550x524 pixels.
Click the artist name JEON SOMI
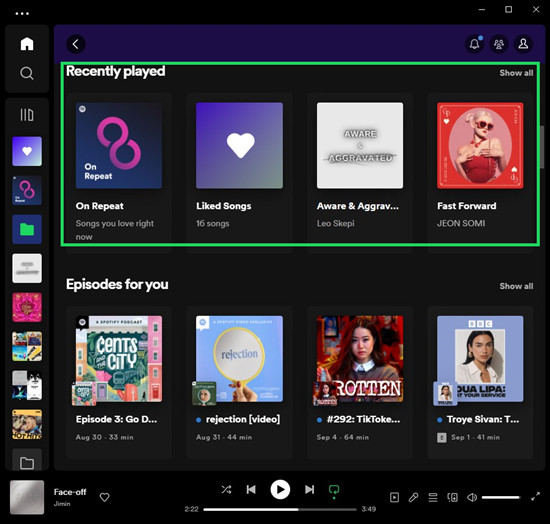coord(461,223)
